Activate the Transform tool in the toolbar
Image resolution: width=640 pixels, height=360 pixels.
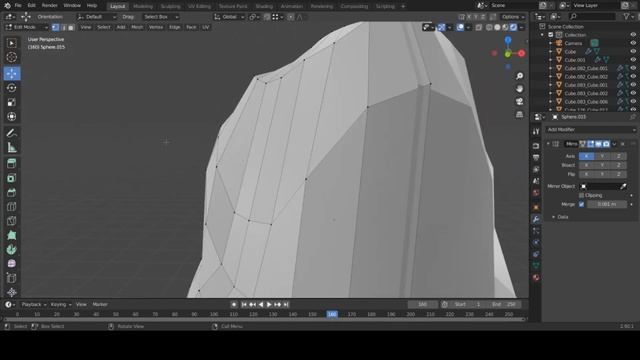click(11, 116)
